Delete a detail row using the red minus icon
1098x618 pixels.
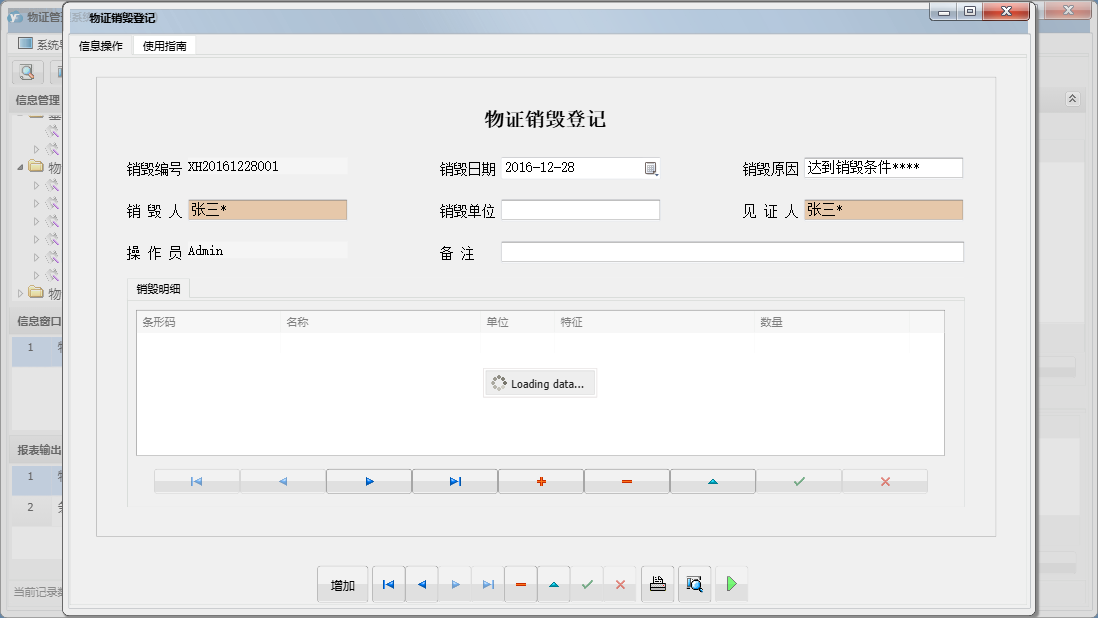(x=626, y=481)
